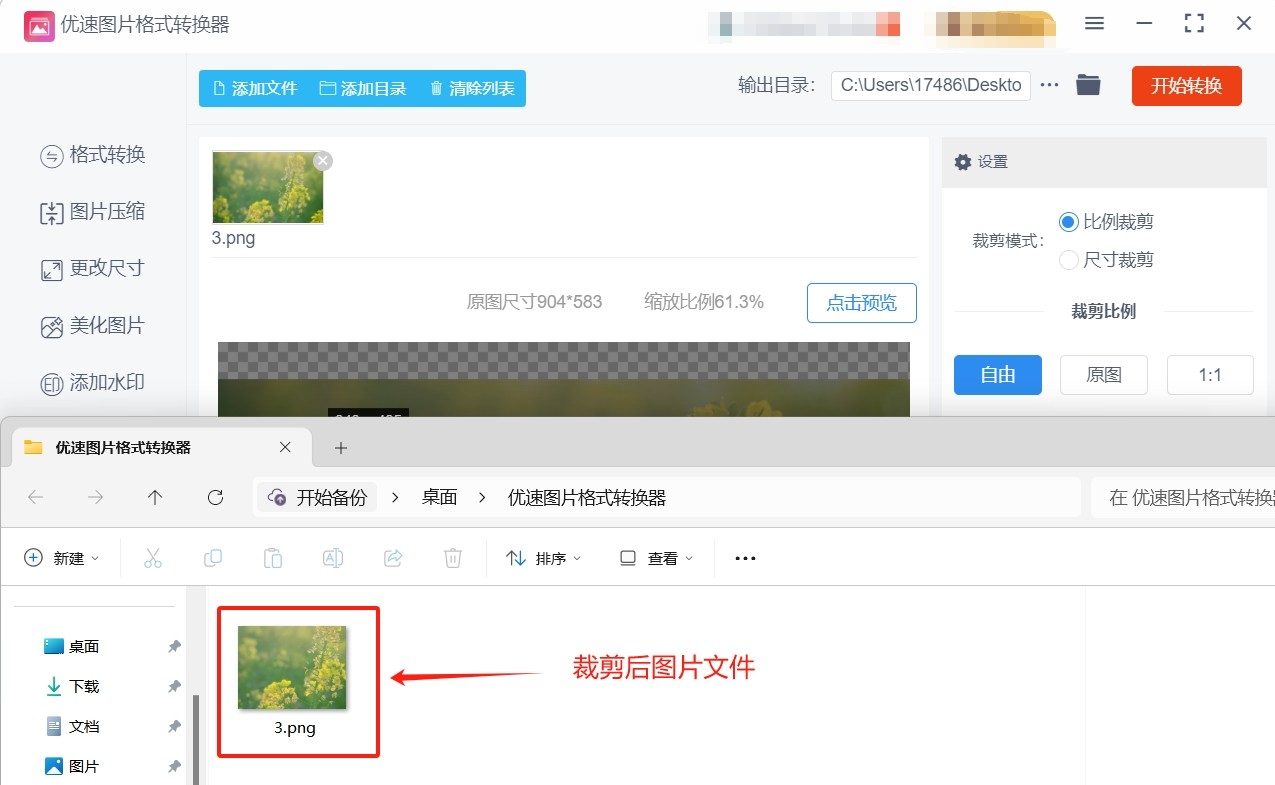Click the cut scissors icon

tap(153, 558)
